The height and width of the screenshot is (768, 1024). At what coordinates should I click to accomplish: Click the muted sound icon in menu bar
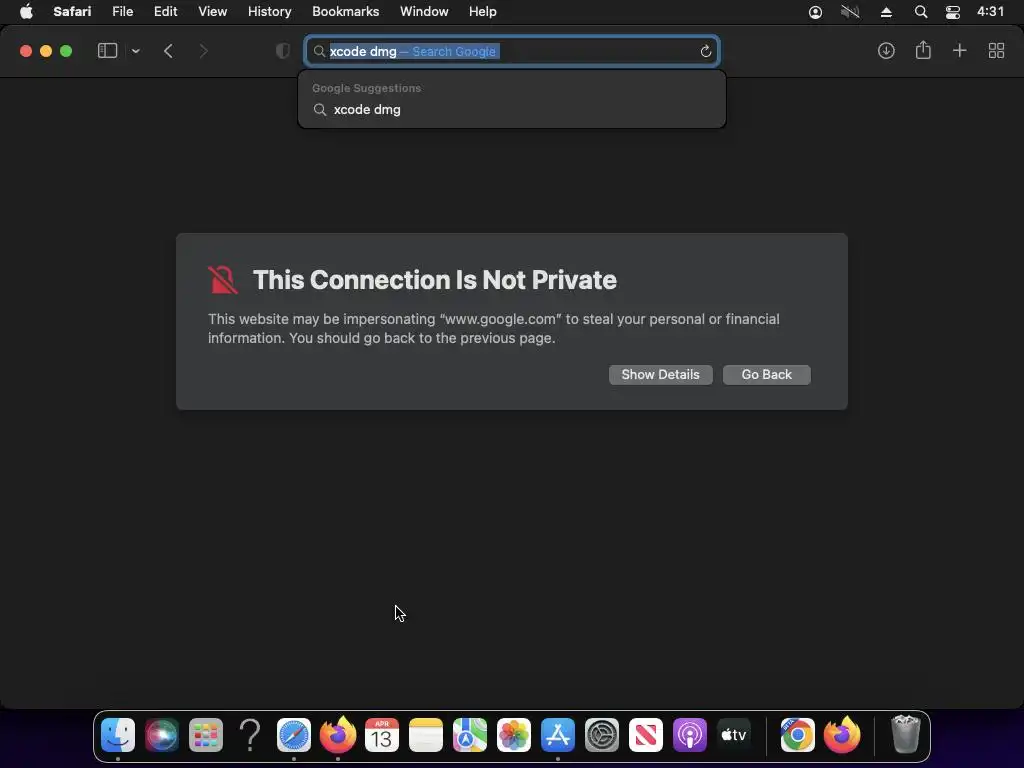click(x=850, y=12)
